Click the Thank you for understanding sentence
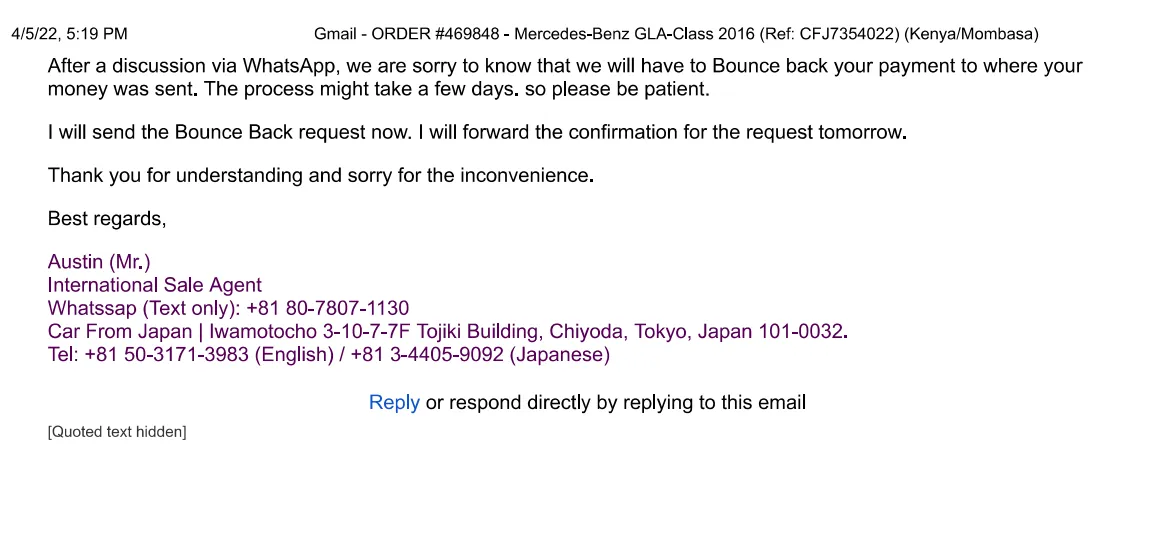The height and width of the screenshot is (549, 1155). (x=320, y=176)
